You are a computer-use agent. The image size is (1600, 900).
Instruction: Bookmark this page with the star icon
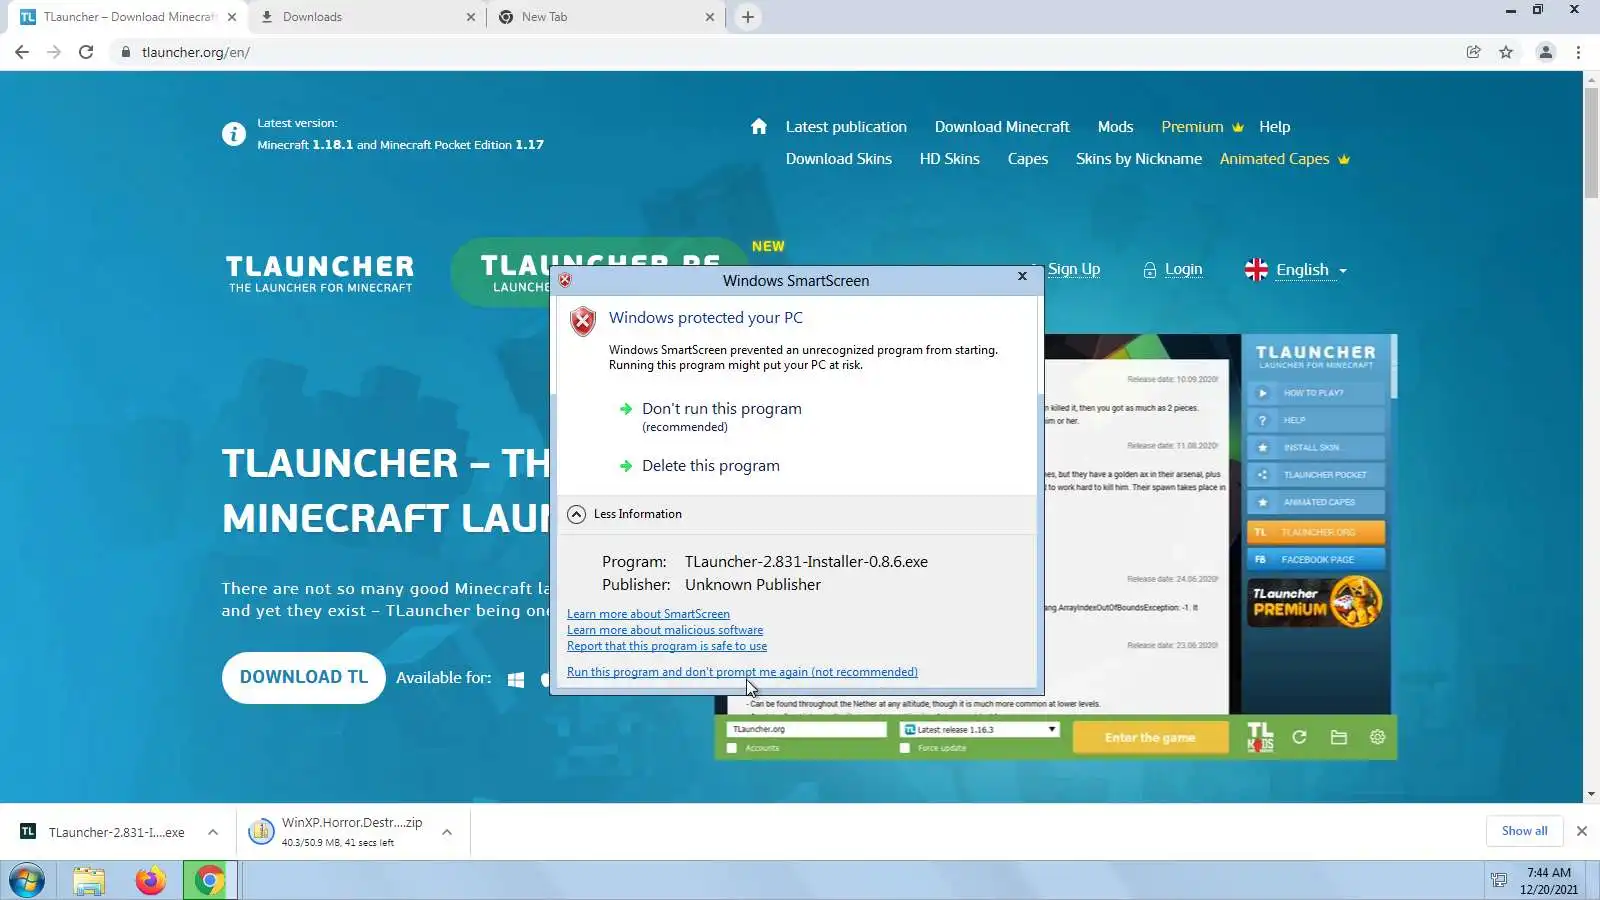pos(1506,52)
